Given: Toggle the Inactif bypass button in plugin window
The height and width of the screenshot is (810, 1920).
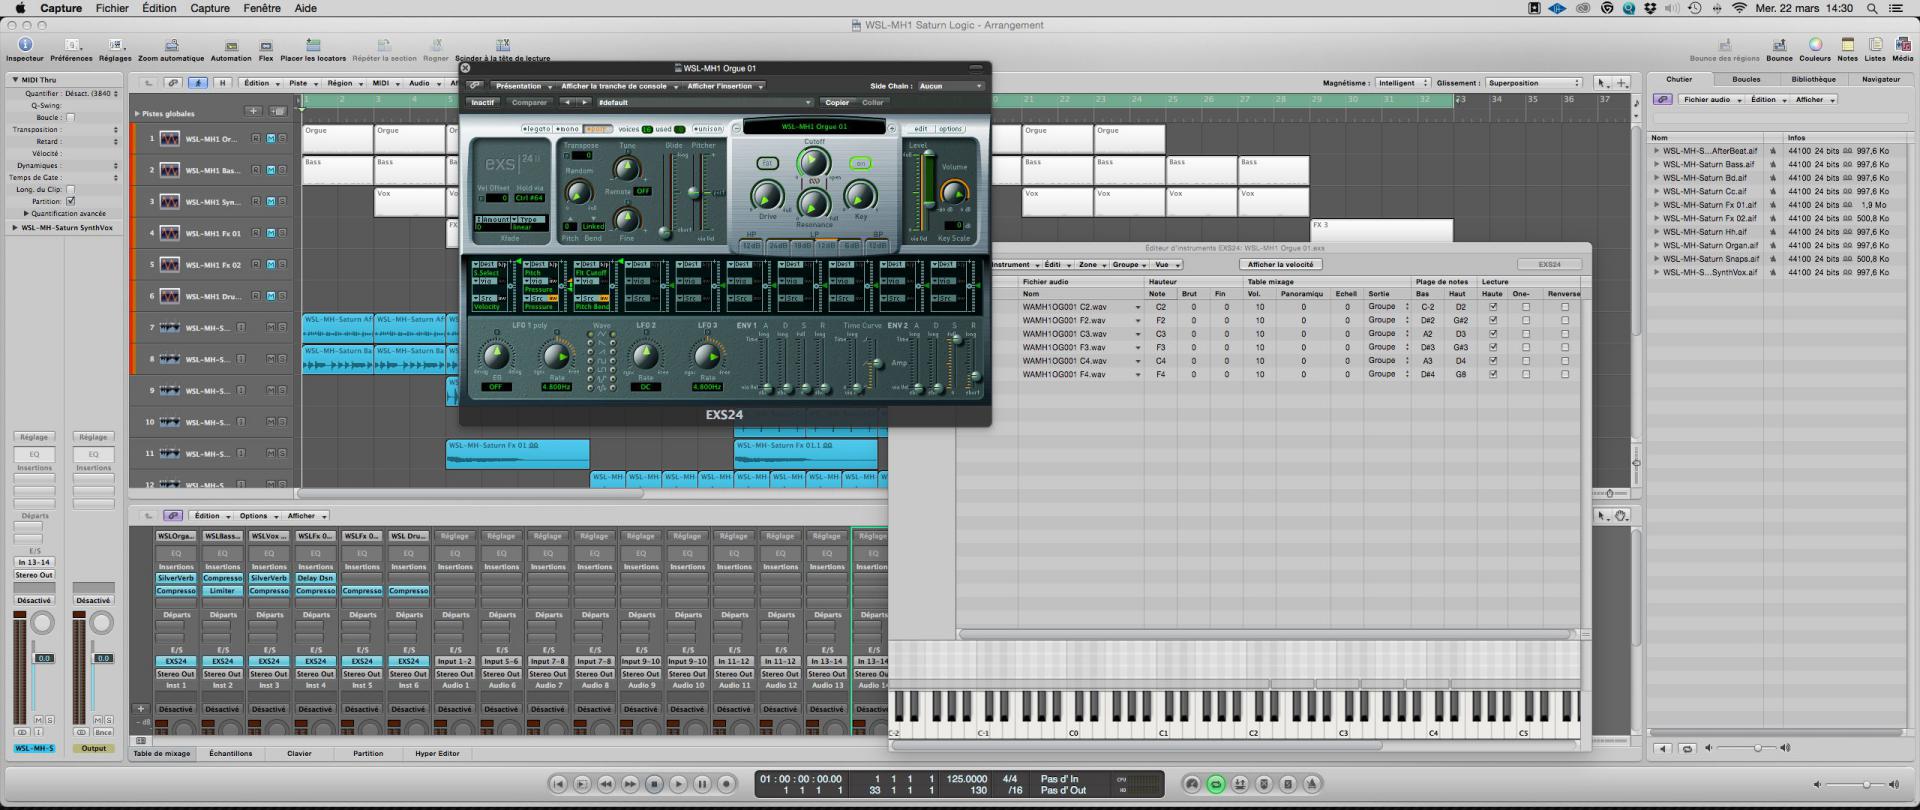Looking at the screenshot, I should click(x=483, y=102).
